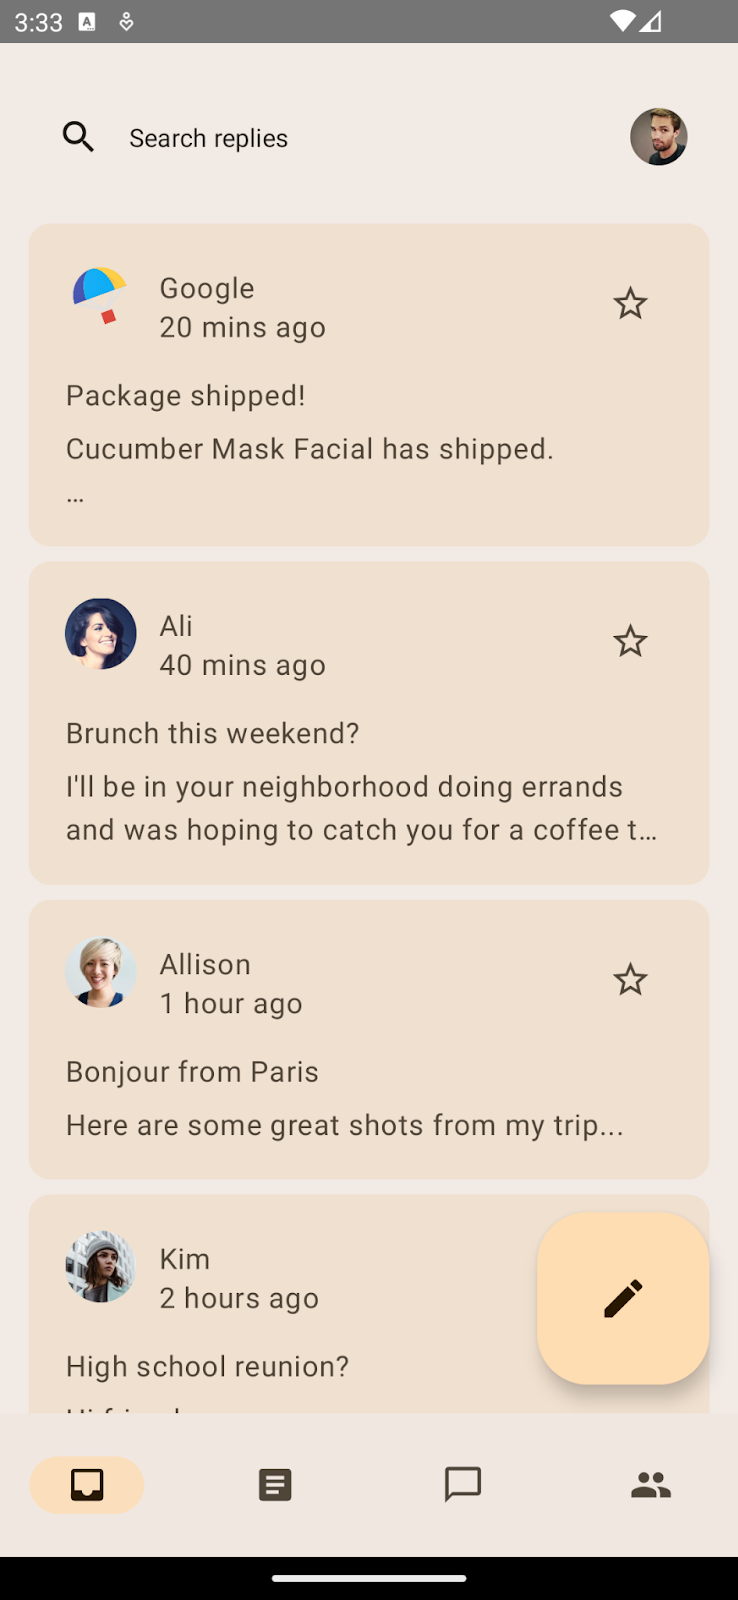This screenshot has width=738, height=1600.
Task: Tap Allison's avatar photo
Action: point(100,972)
